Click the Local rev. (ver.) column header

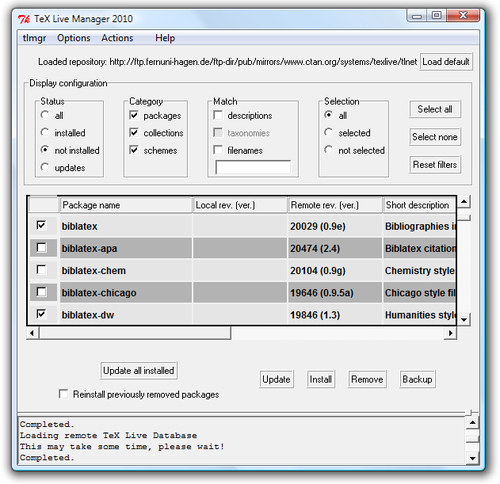pos(240,205)
